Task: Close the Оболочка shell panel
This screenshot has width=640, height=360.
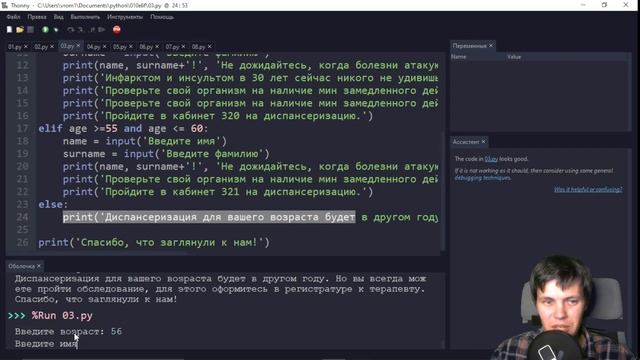Action: click(39, 266)
